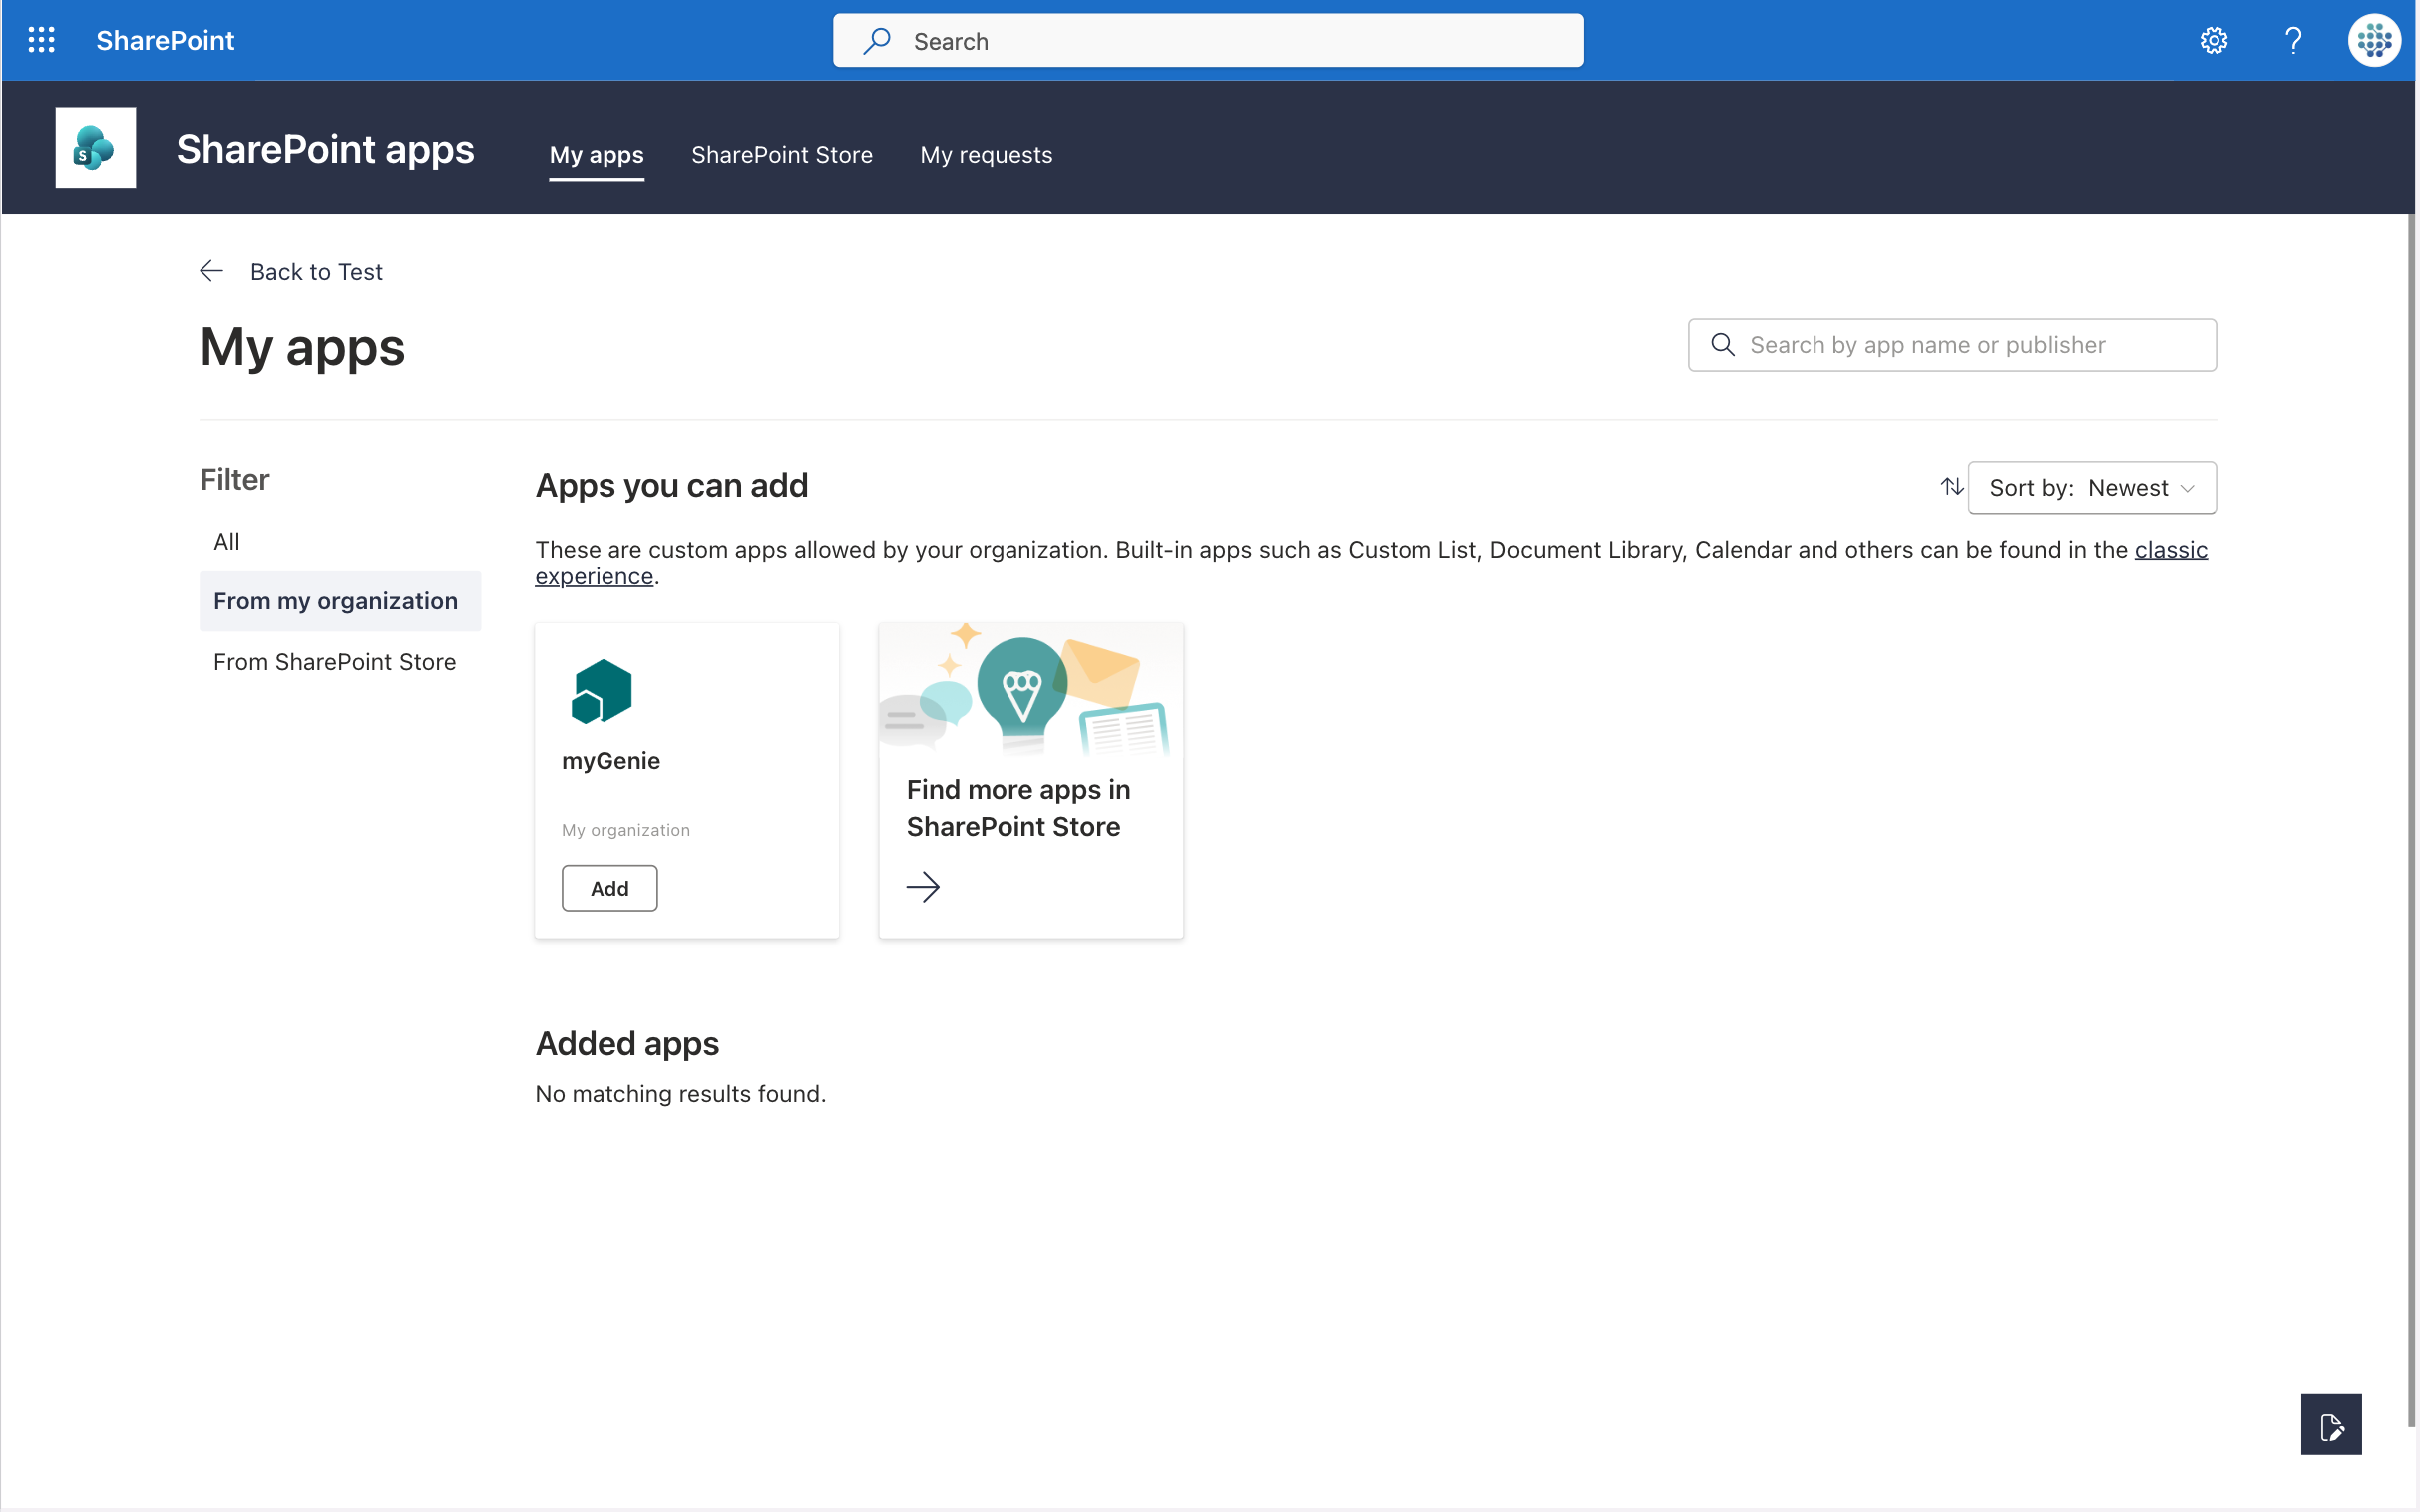The image size is (2420, 1512).
Task: Open the Find more apps in SharePoint Store text
Action: point(1018,808)
